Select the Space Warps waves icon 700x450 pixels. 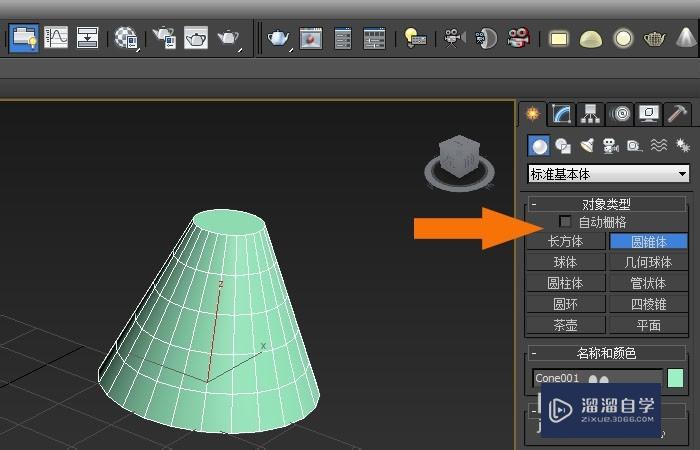pos(659,146)
